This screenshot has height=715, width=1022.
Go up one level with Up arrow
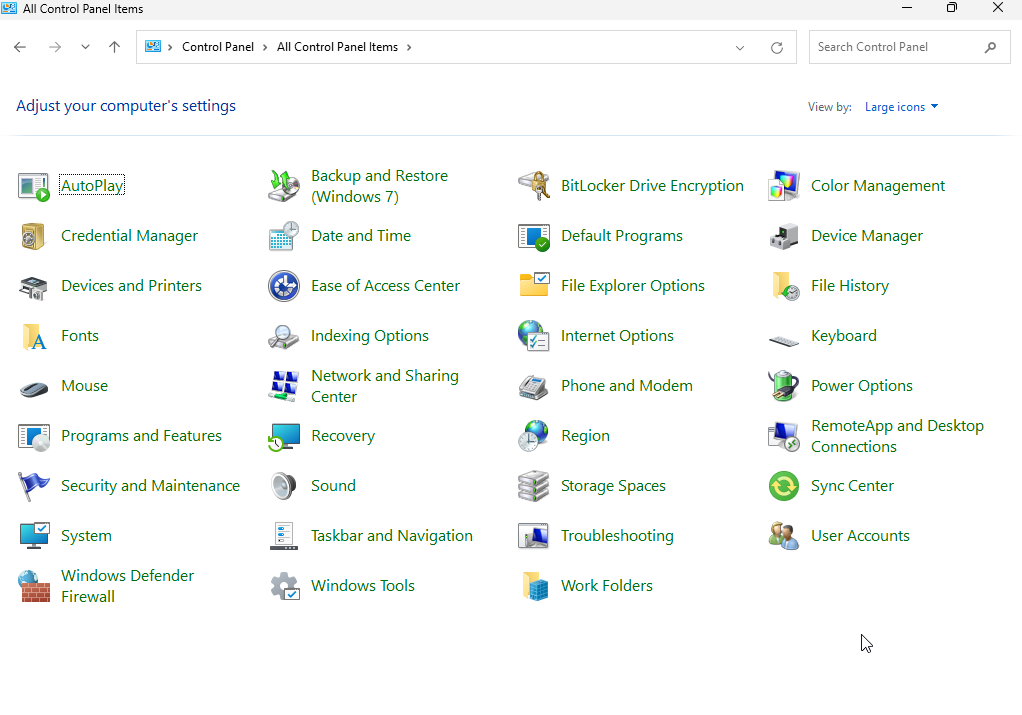[x=114, y=47]
